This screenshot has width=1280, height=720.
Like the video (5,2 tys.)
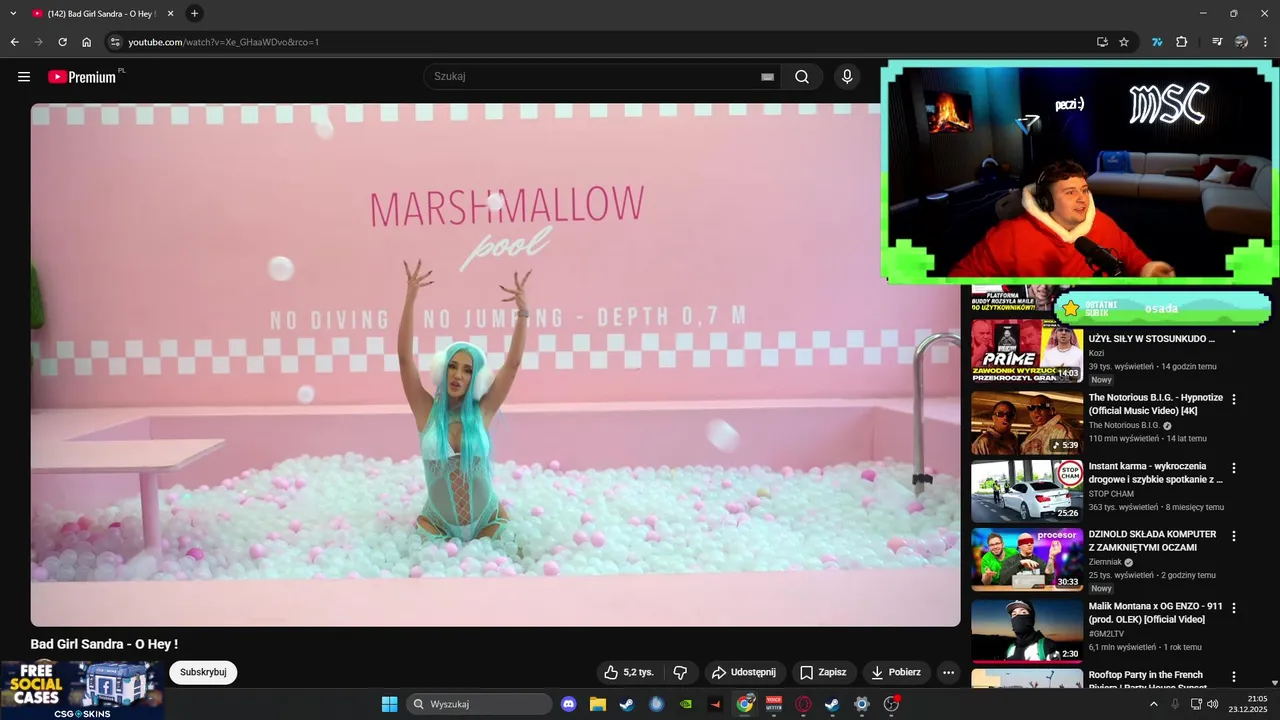pos(629,672)
